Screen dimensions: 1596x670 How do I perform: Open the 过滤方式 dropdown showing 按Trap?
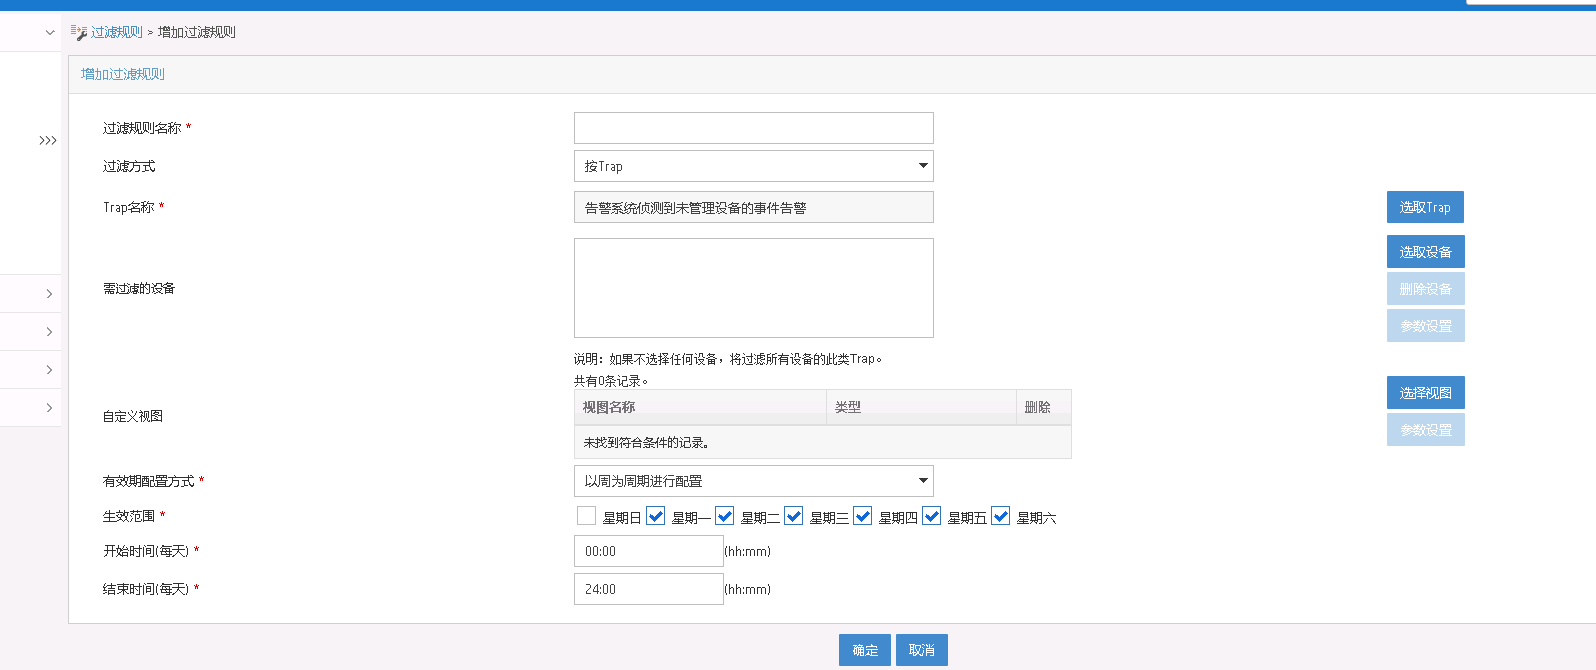753,166
